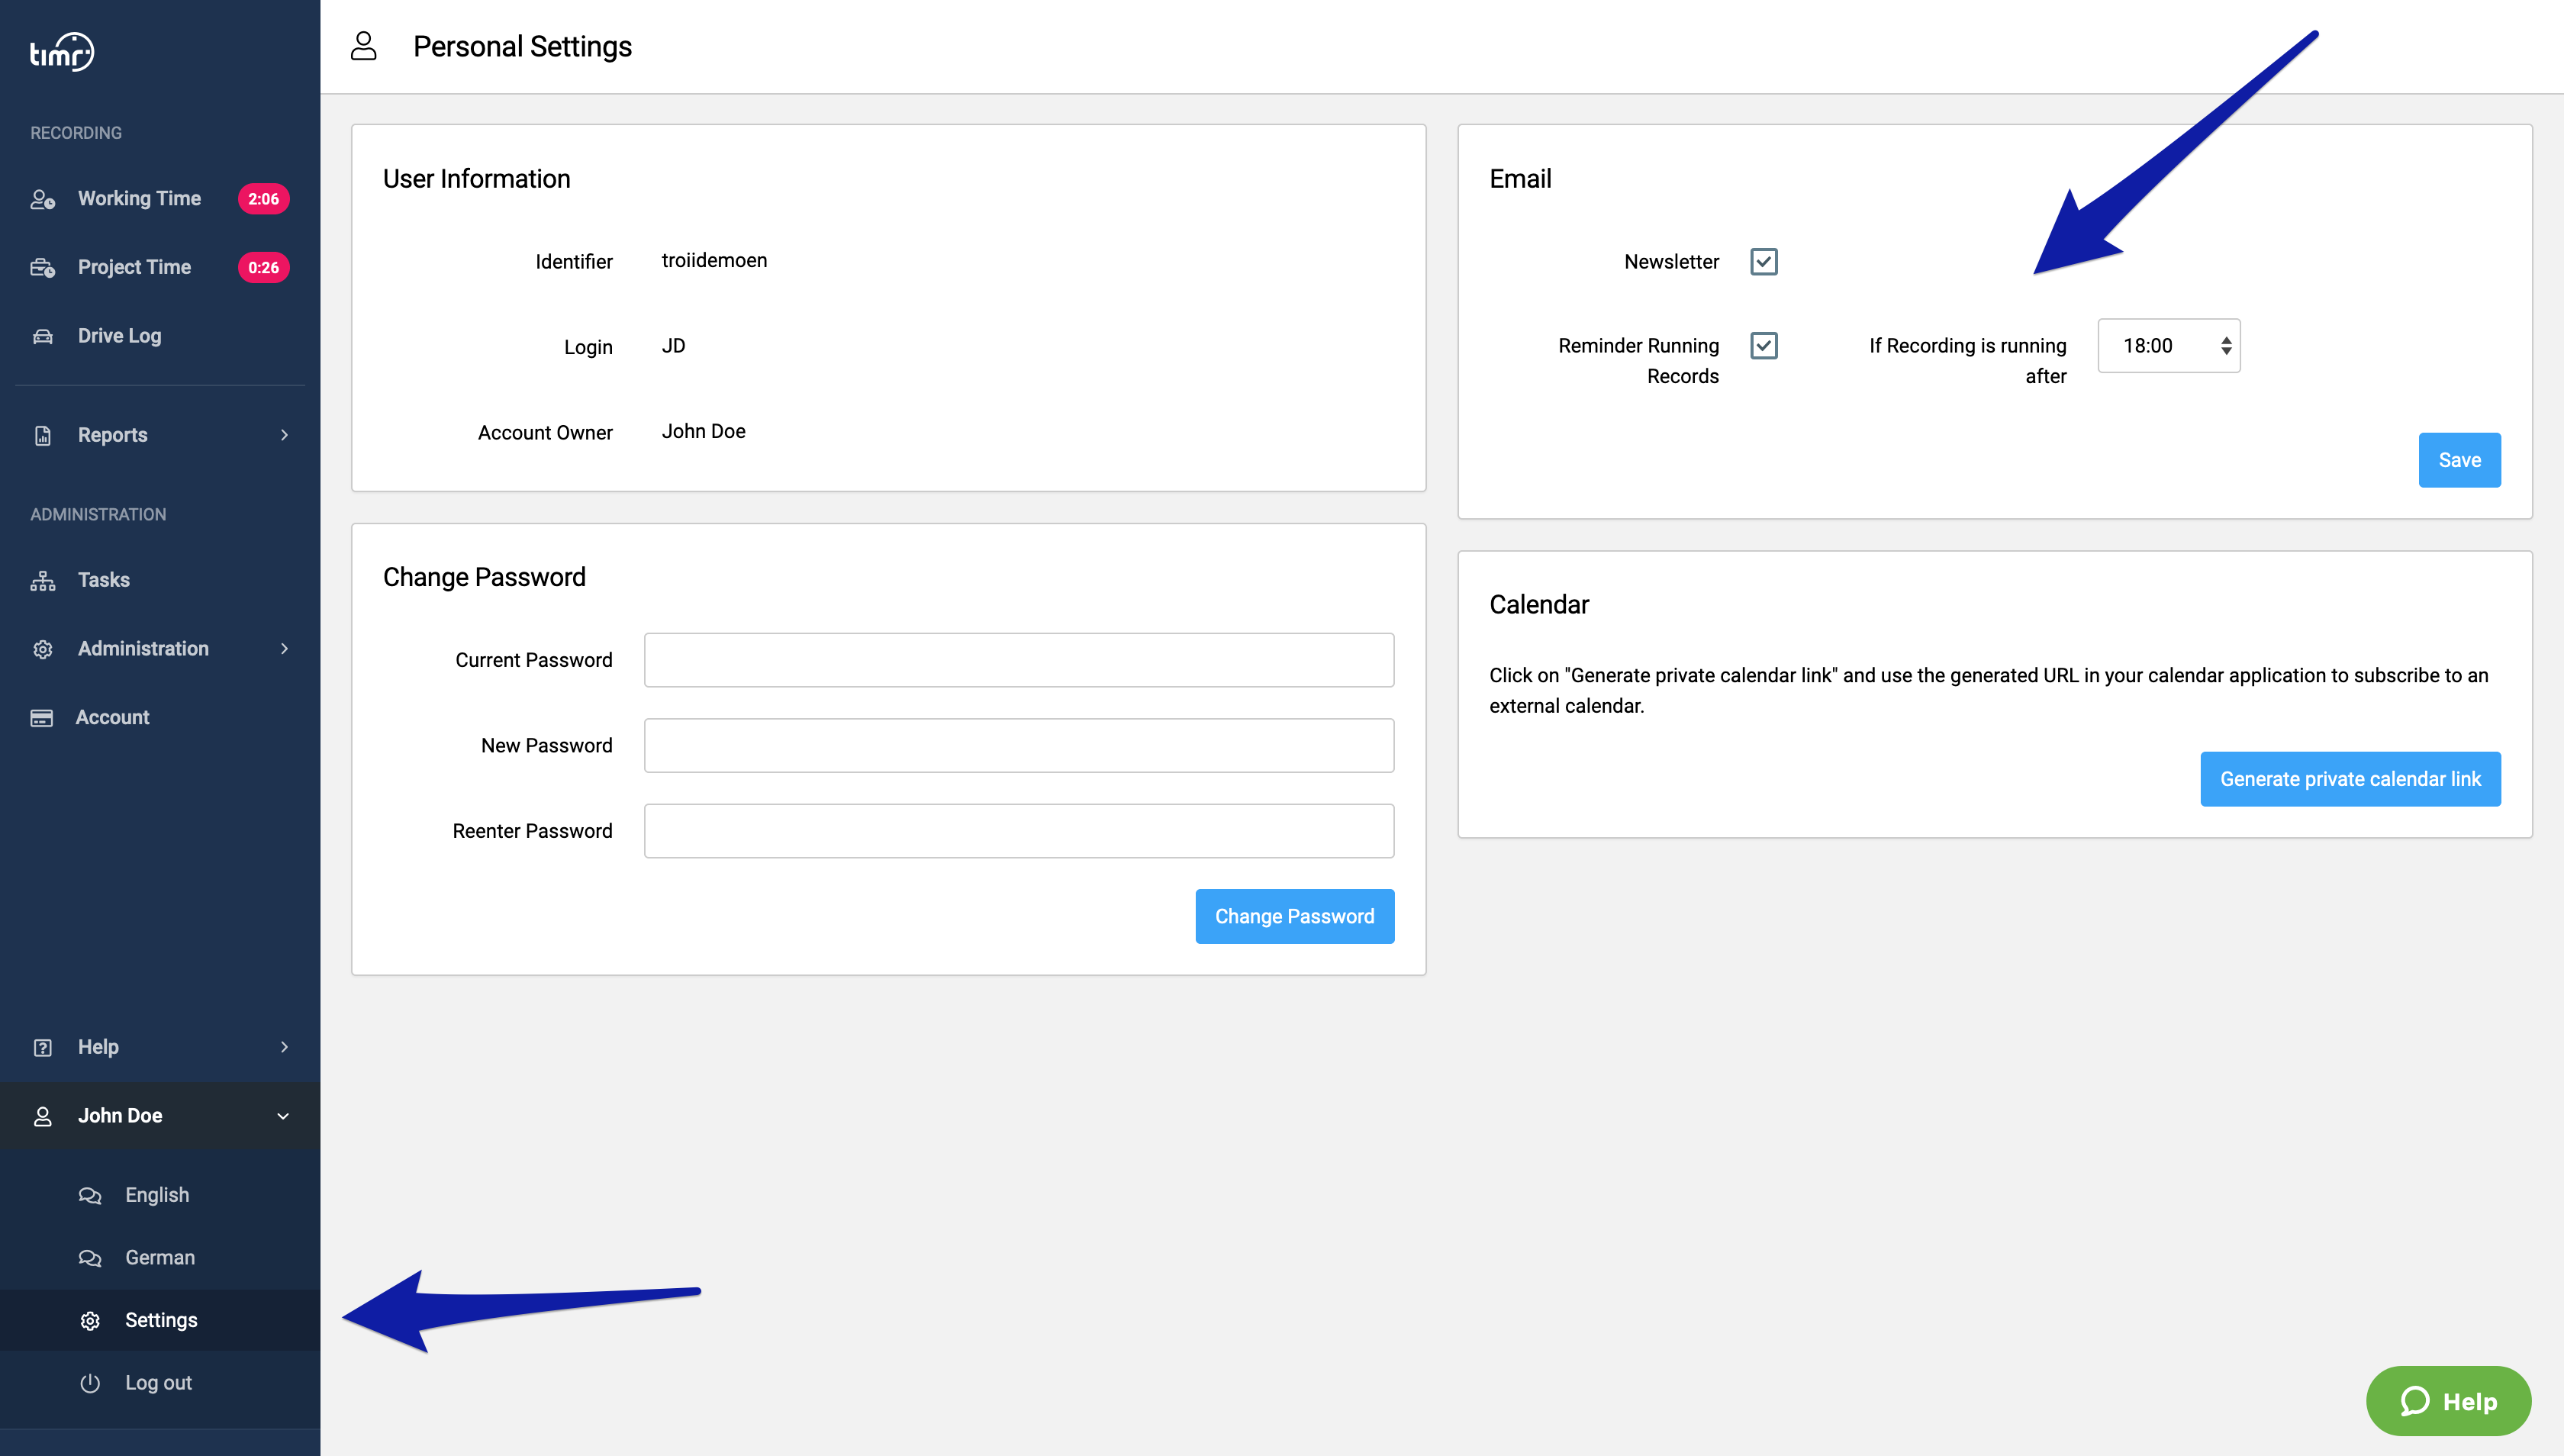The image size is (2564, 1456).
Task: Click the Personal Settings header user icon
Action: click(364, 46)
